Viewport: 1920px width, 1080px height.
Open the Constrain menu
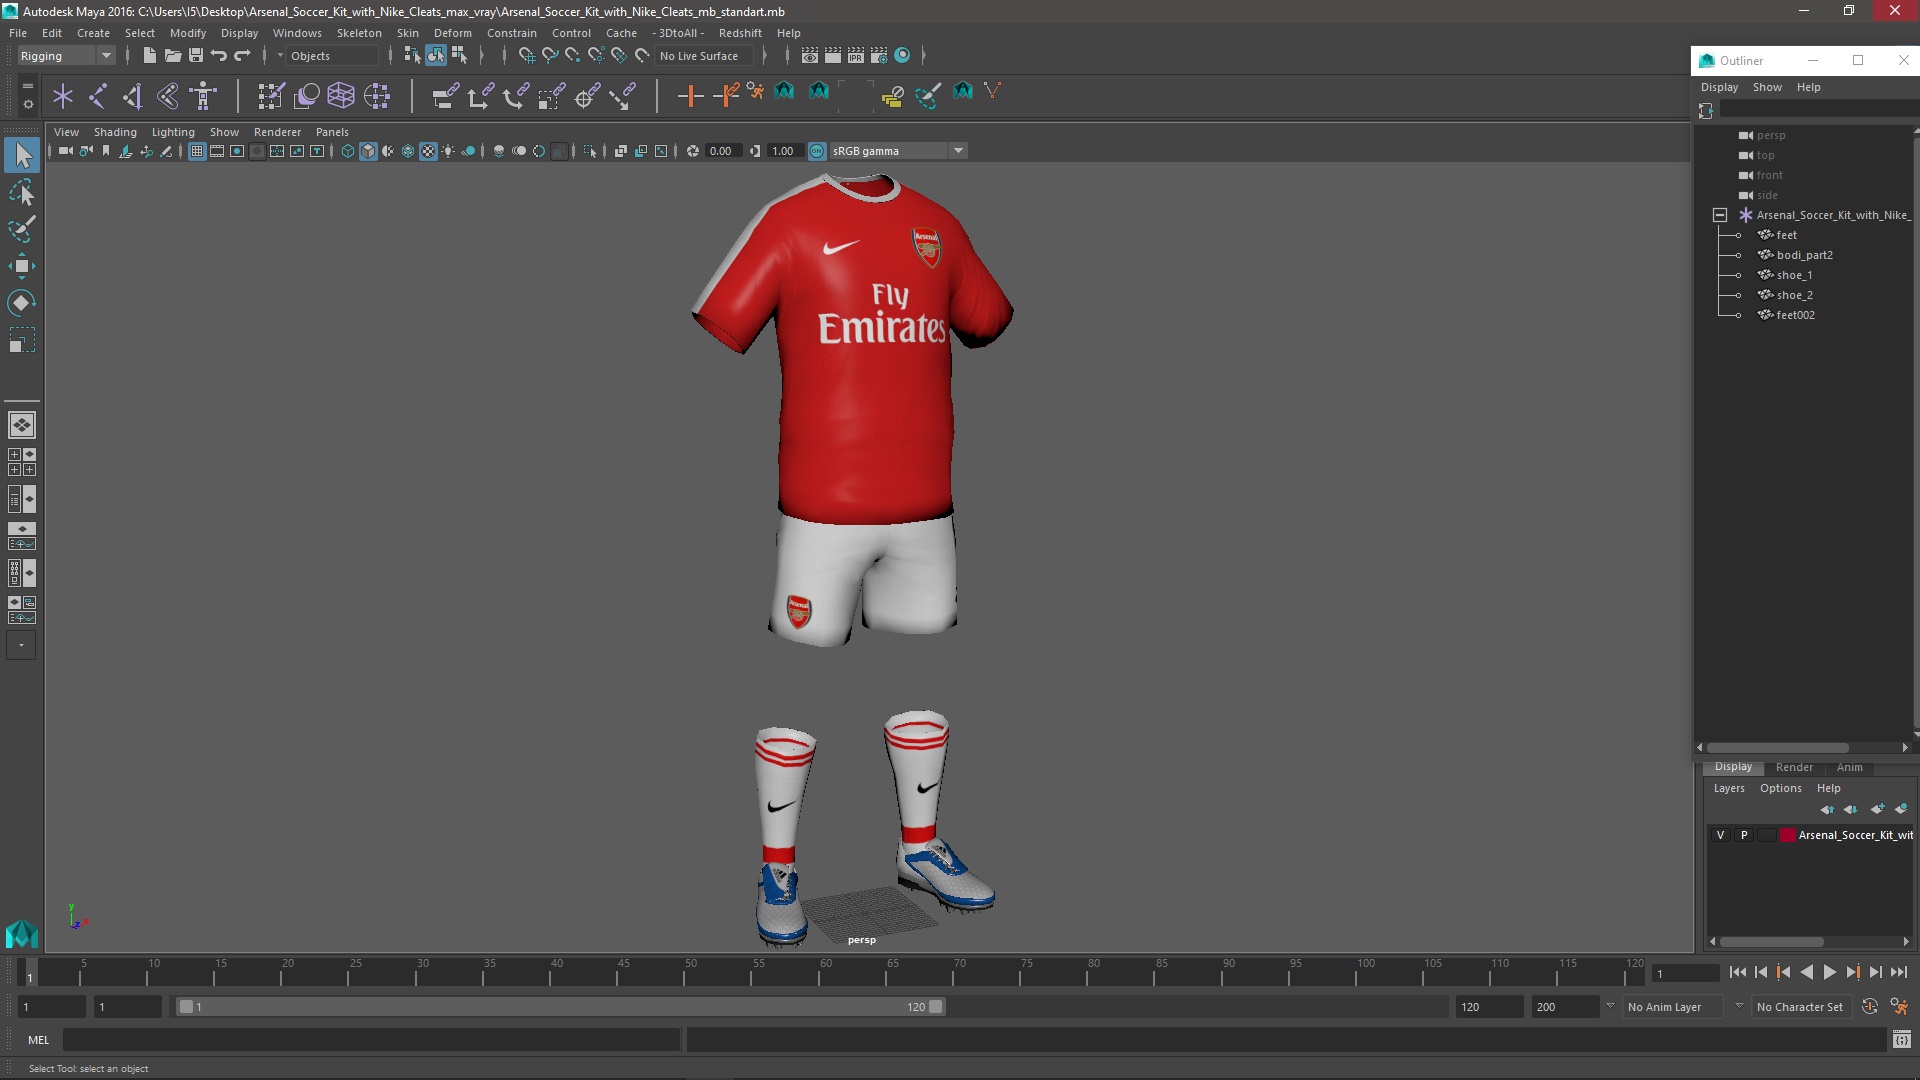pos(511,33)
